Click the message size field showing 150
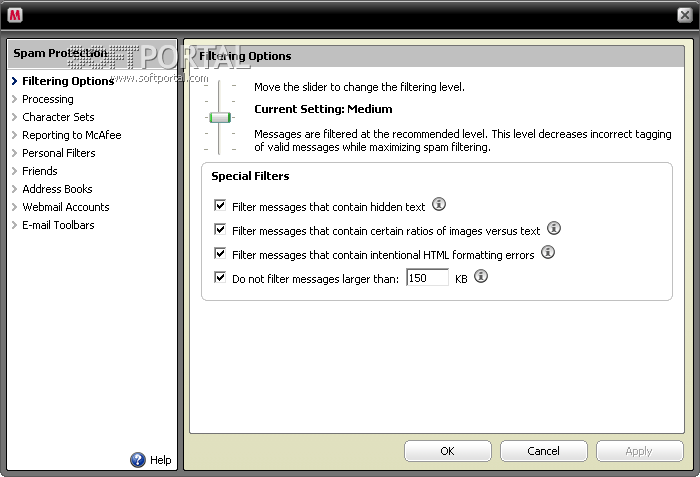The width and height of the screenshot is (700, 477). click(427, 278)
